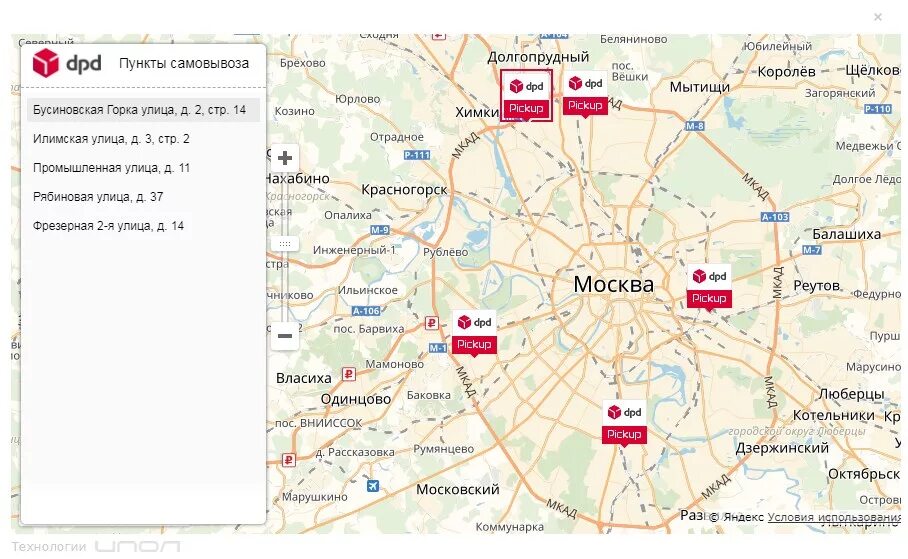This screenshot has width=908, height=559.
Task: Click the Королёв map label
Action: (x=786, y=72)
